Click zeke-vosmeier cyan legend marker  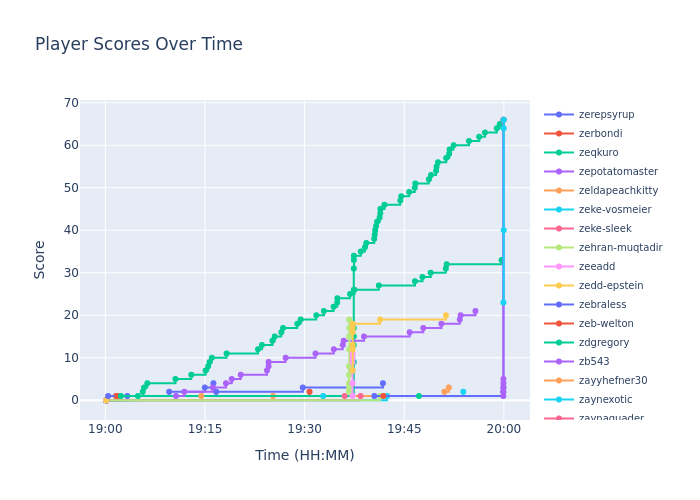point(559,210)
